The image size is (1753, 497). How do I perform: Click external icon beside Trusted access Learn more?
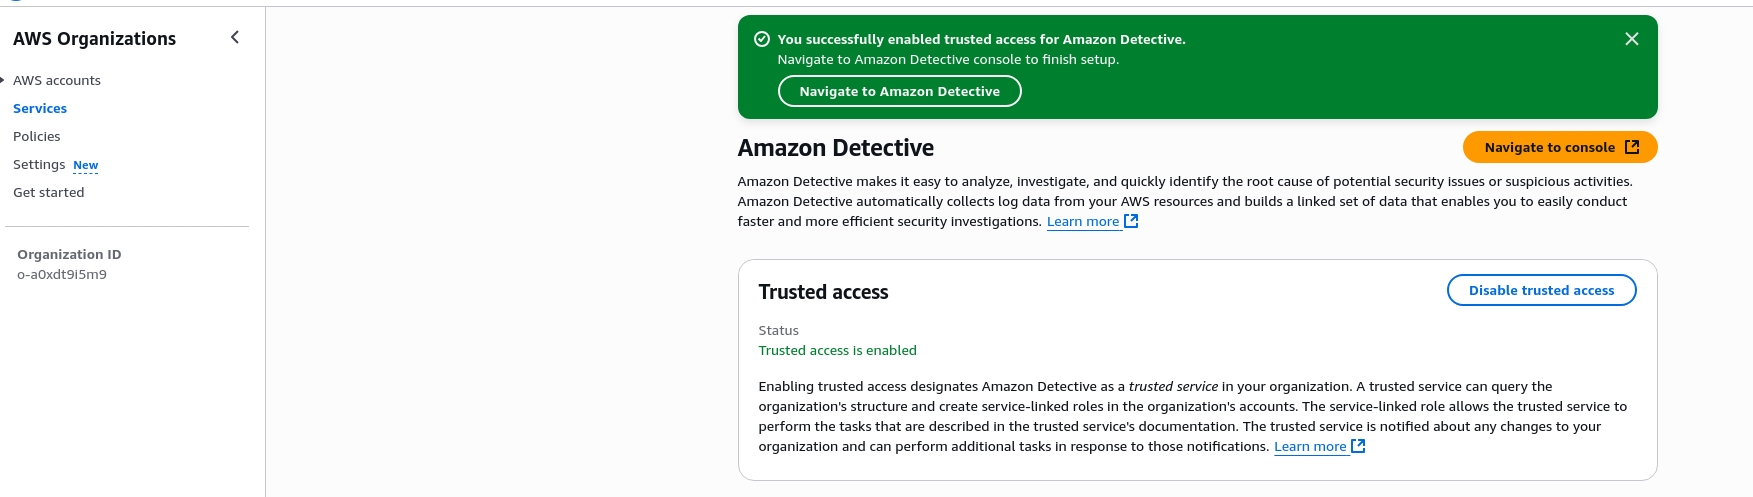[x=1358, y=446]
